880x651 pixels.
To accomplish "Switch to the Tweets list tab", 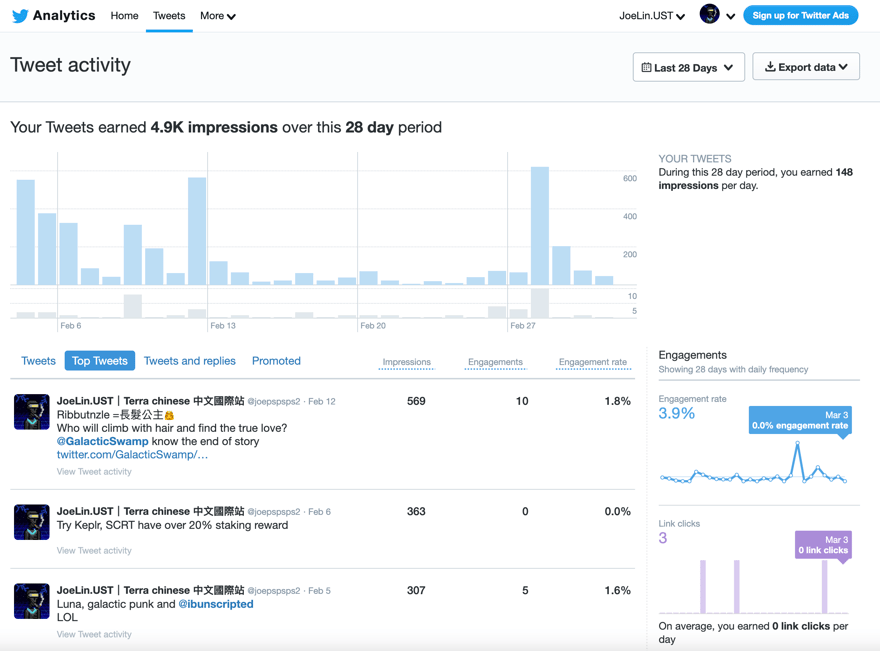I will [x=38, y=361].
